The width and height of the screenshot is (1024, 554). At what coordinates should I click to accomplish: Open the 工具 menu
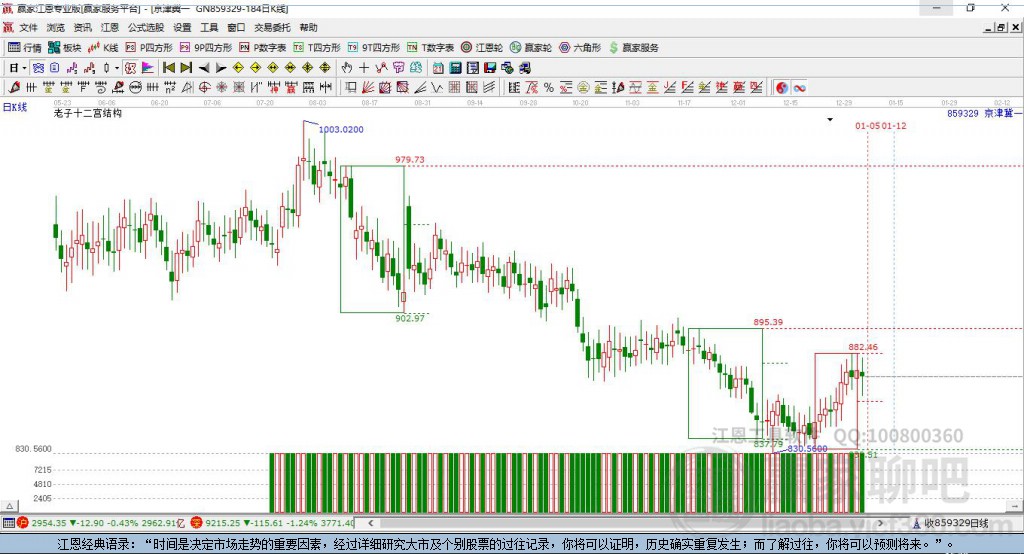[209, 27]
